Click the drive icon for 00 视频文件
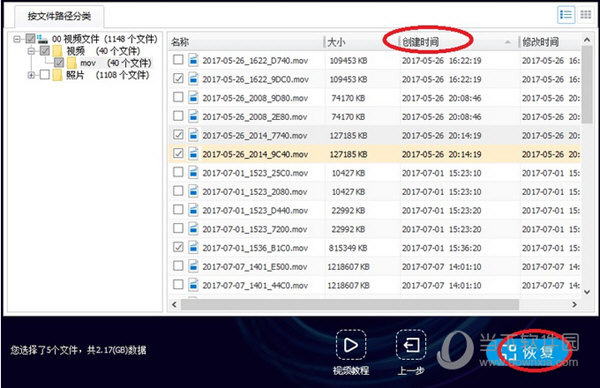The height and width of the screenshot is (388, 600). 42,39
